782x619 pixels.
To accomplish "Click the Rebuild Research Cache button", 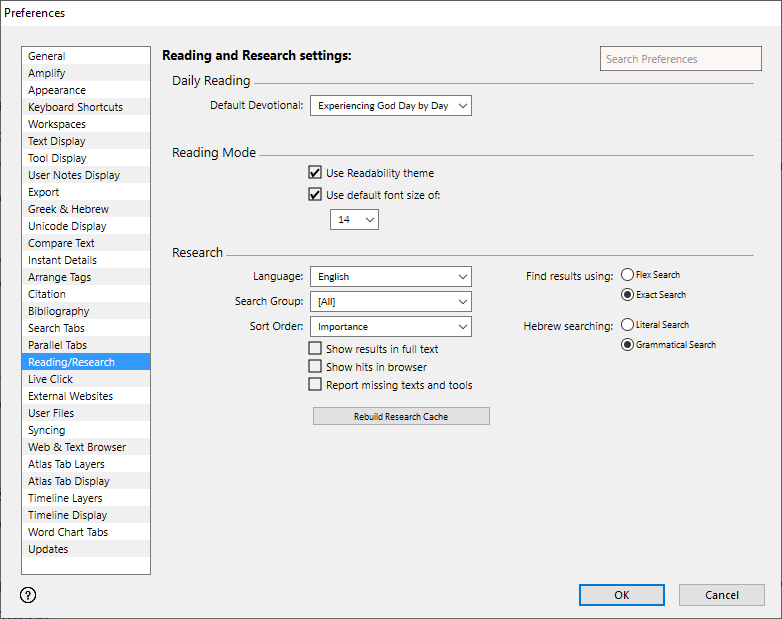I will tap(401, 416).
